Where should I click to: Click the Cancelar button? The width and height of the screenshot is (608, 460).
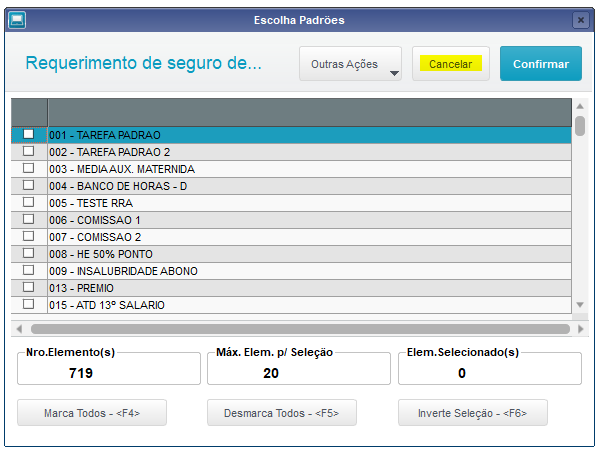[x=451, y=64]
